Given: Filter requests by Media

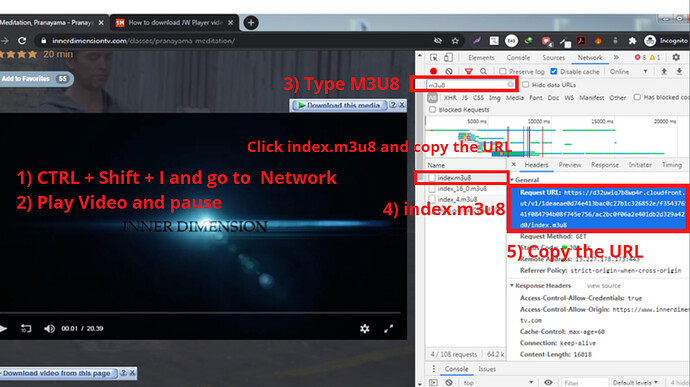Looking at the screenshot, I should click(515, 98).
